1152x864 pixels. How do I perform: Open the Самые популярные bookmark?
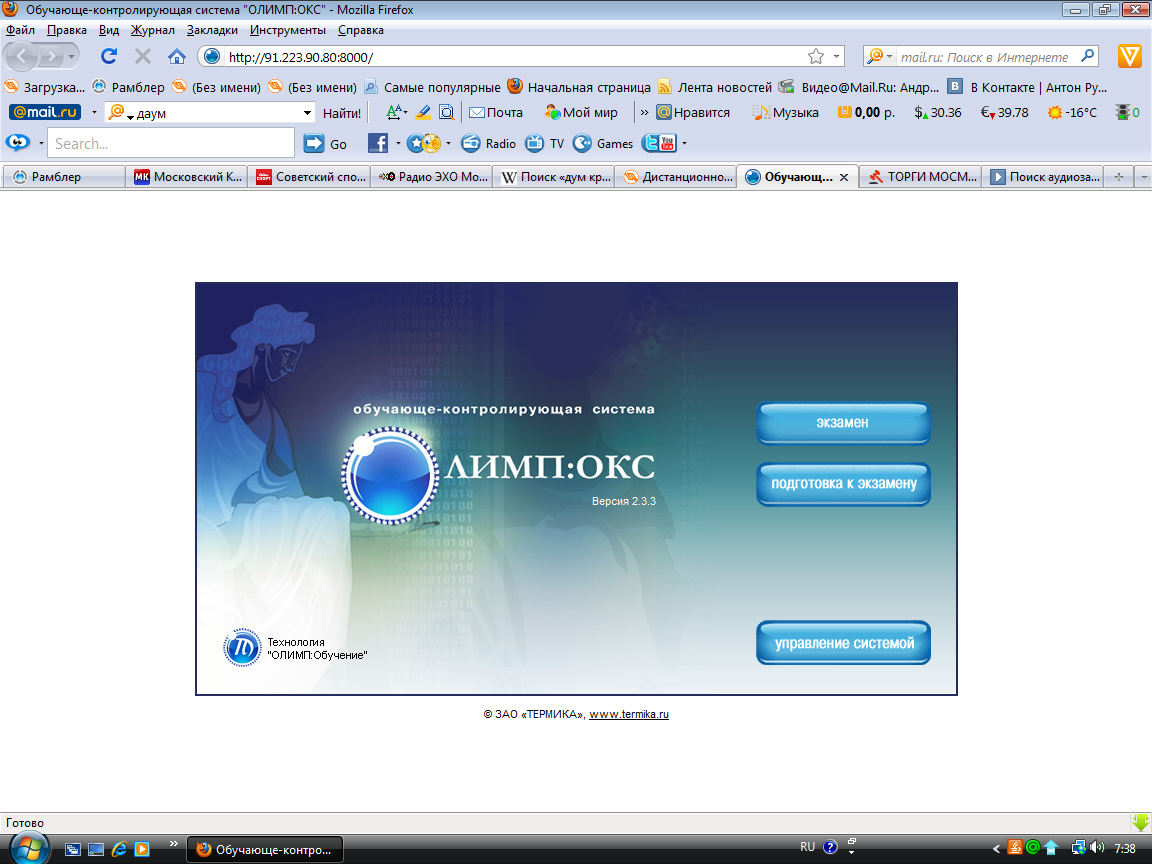433,87
